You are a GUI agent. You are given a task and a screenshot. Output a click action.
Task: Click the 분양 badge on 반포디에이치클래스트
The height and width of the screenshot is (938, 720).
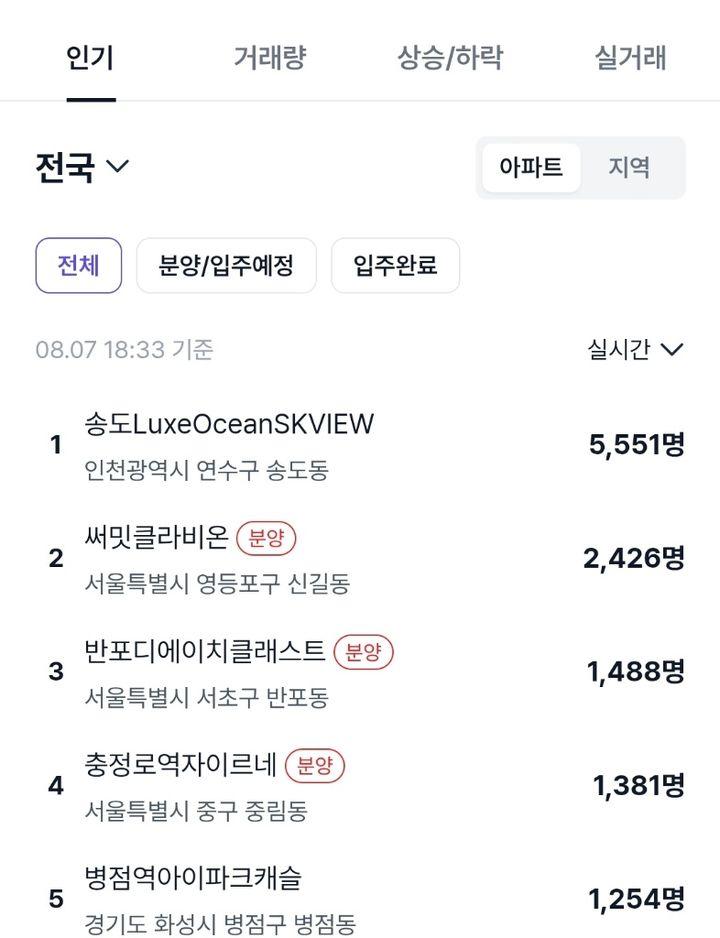[x=363, y=651]
